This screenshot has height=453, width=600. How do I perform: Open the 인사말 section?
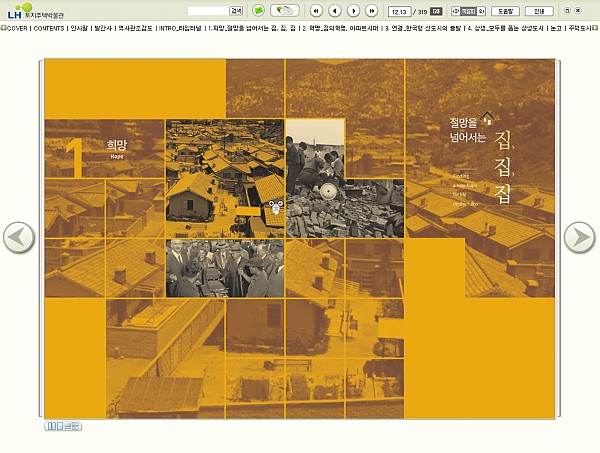point(79,28)
